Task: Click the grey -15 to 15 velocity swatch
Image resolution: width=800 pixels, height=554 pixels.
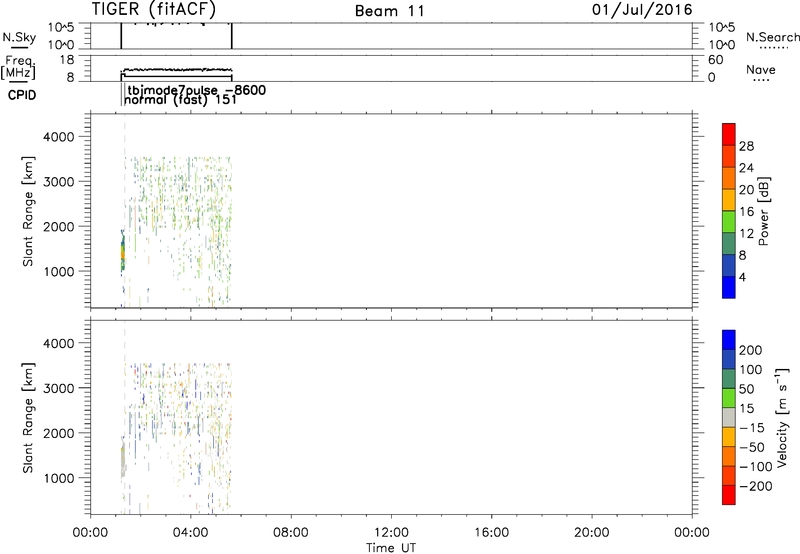Action: [x=729, y=417]
